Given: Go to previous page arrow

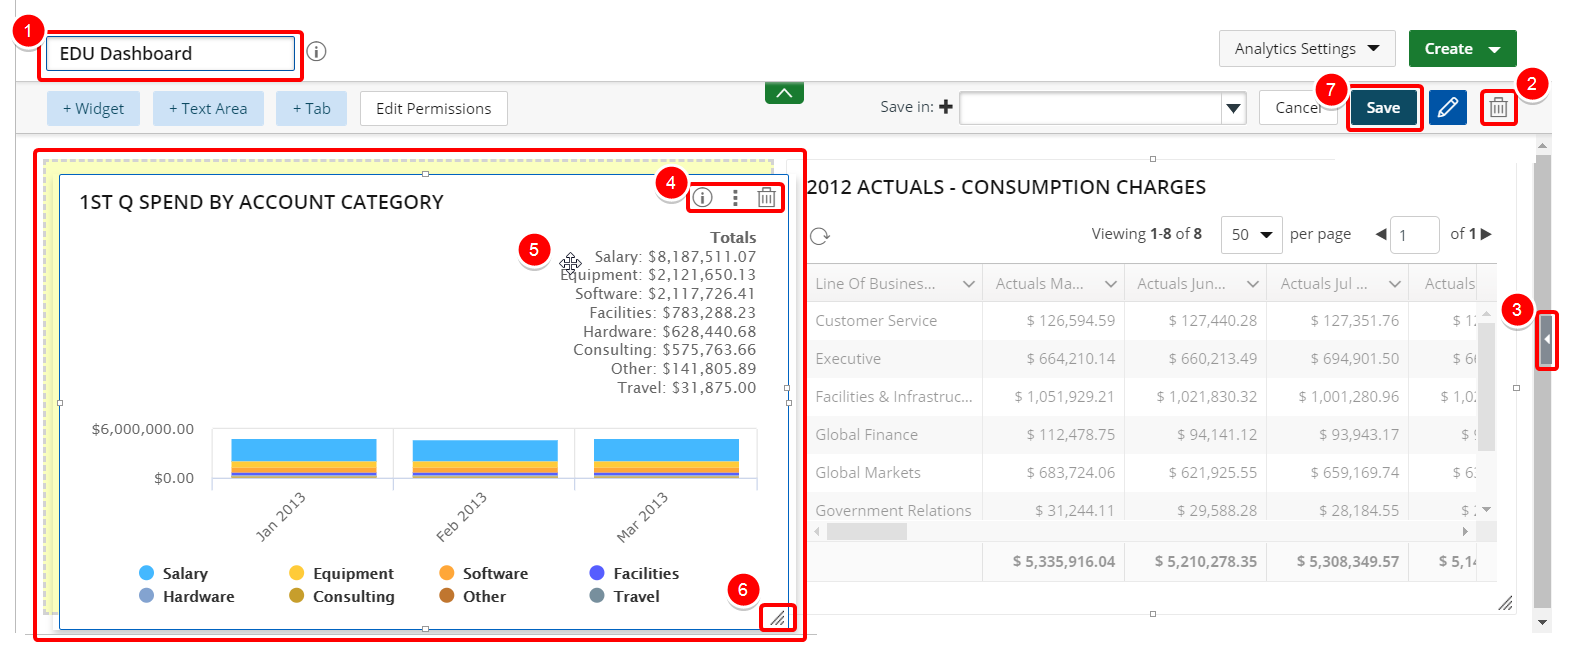Looking at the screenshot, I should [1381, 234].
